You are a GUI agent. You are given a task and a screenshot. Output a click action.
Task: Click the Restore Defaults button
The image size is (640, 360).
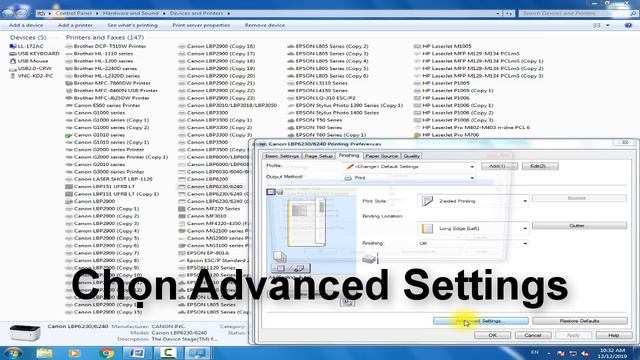[580, 321]
